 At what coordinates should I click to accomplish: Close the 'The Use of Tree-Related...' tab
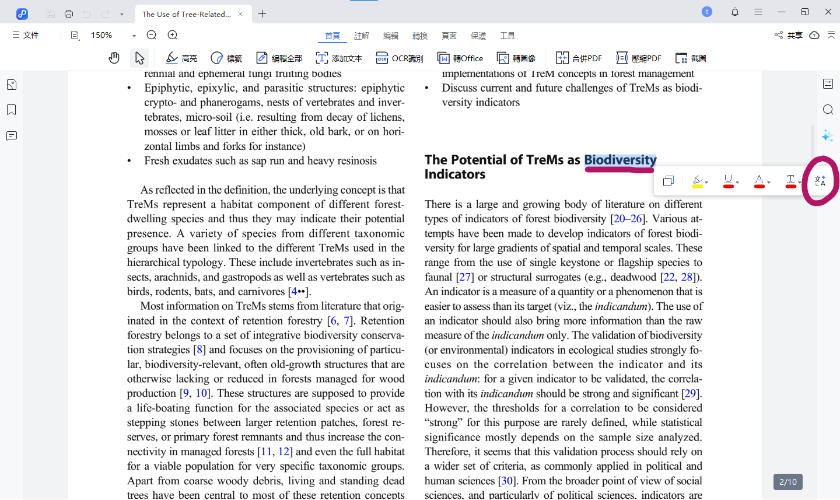click(240, 14)
